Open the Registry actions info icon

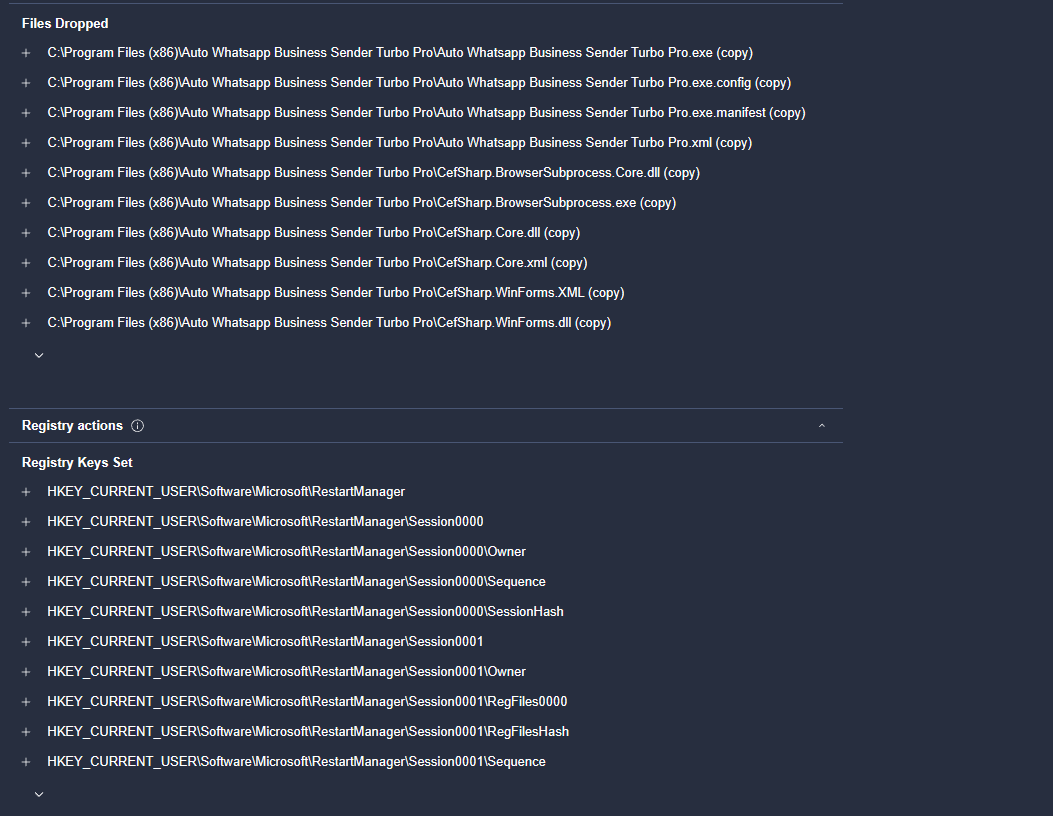point(138,426)
